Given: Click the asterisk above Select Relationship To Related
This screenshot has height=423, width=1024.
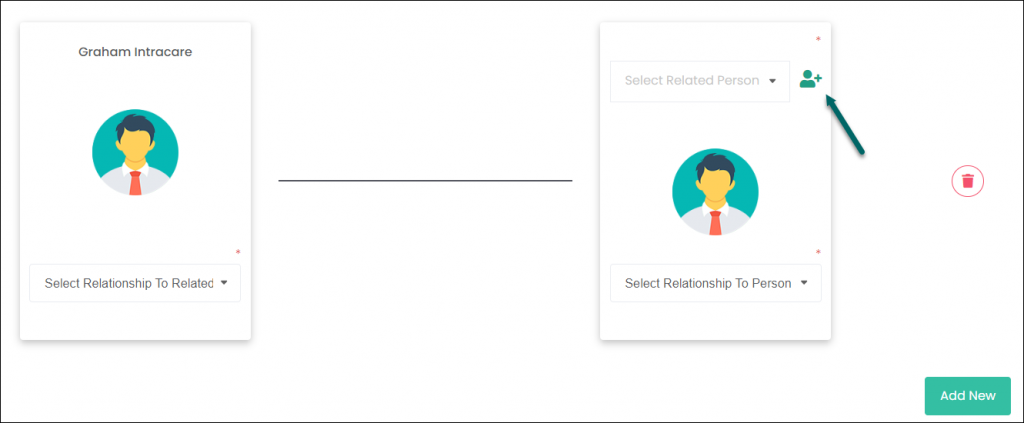Looking at the screenshot, I should (238, 253).
